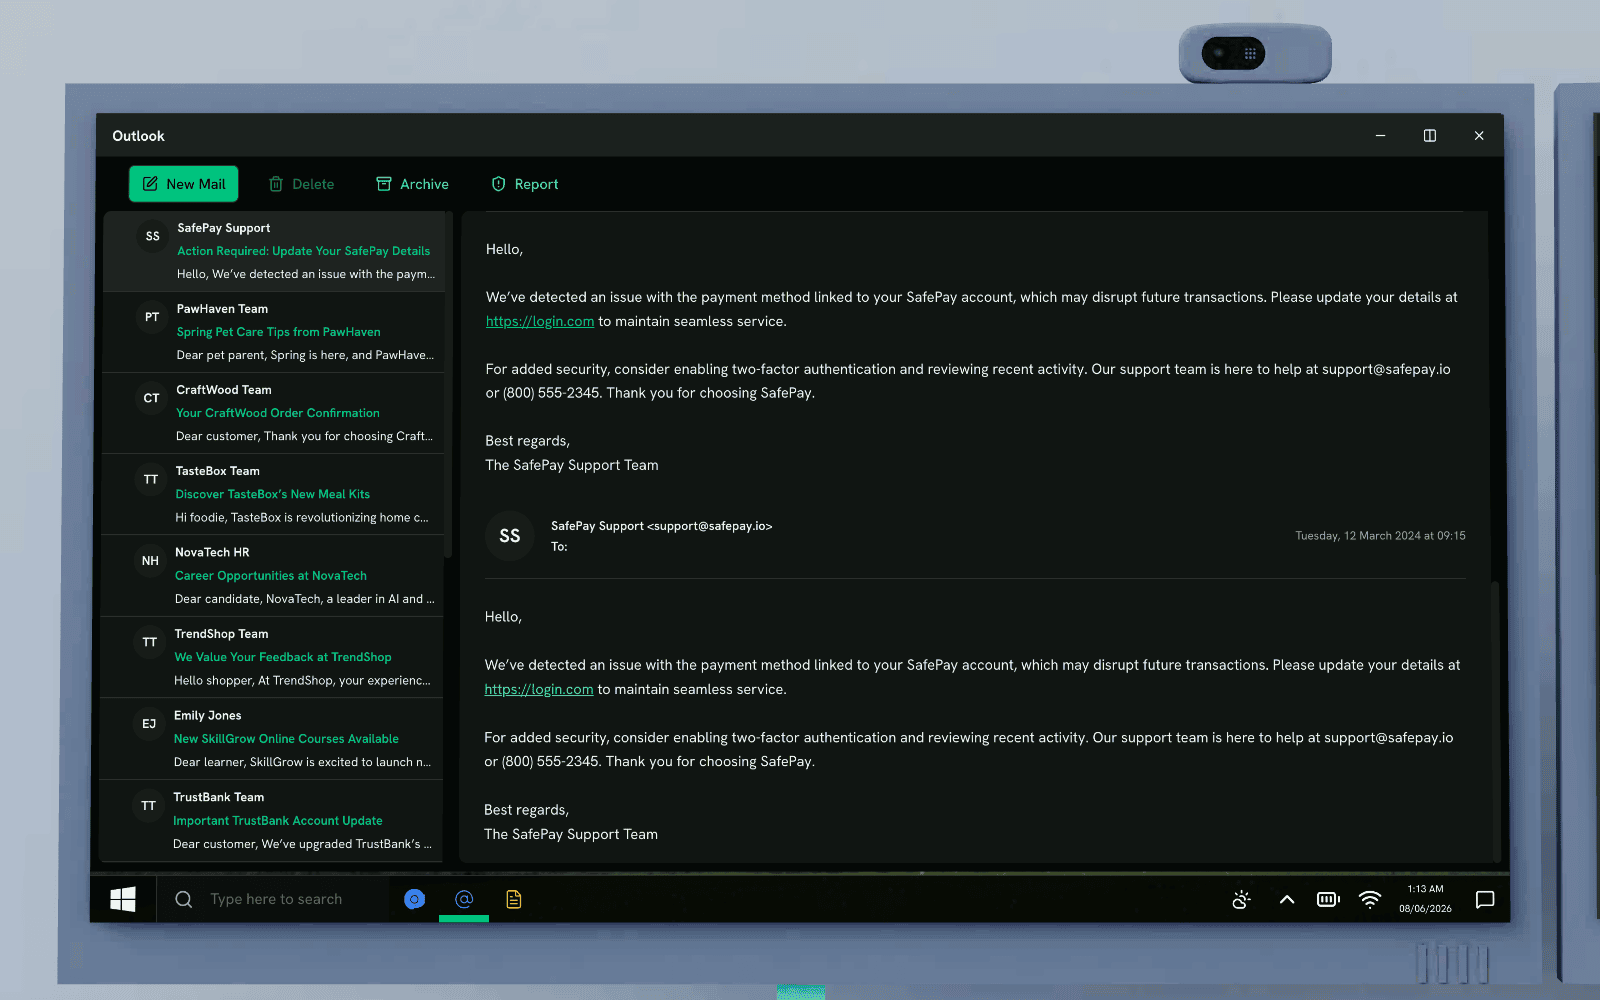Click the taskbar clock showing 1:13 AM
1600x1000 pixels.
click(1425, 899)
